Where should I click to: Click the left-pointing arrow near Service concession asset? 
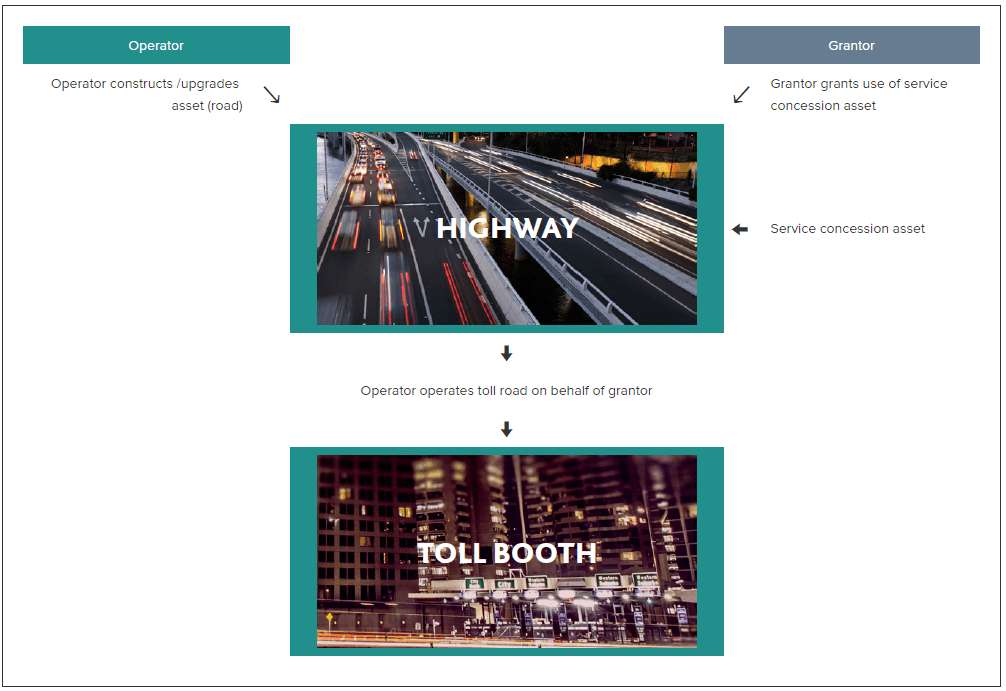[740, 229]
